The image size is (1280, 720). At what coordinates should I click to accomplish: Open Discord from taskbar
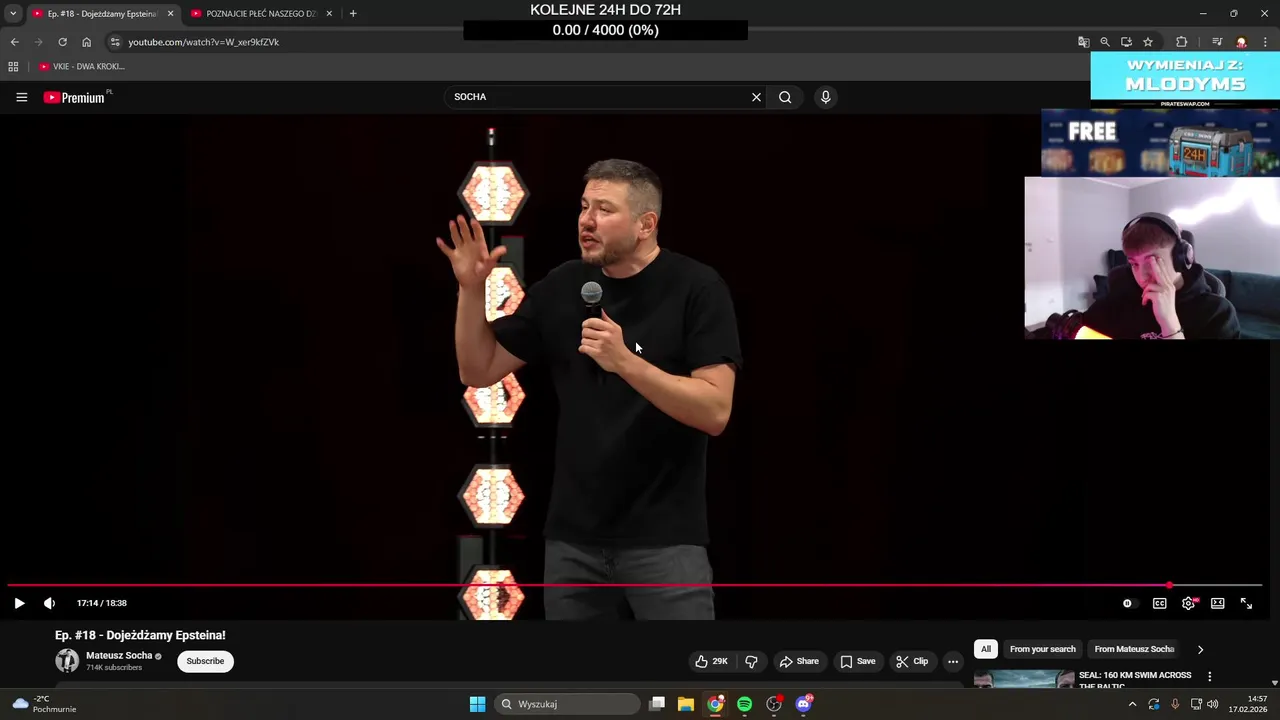[x=803, y=704]
